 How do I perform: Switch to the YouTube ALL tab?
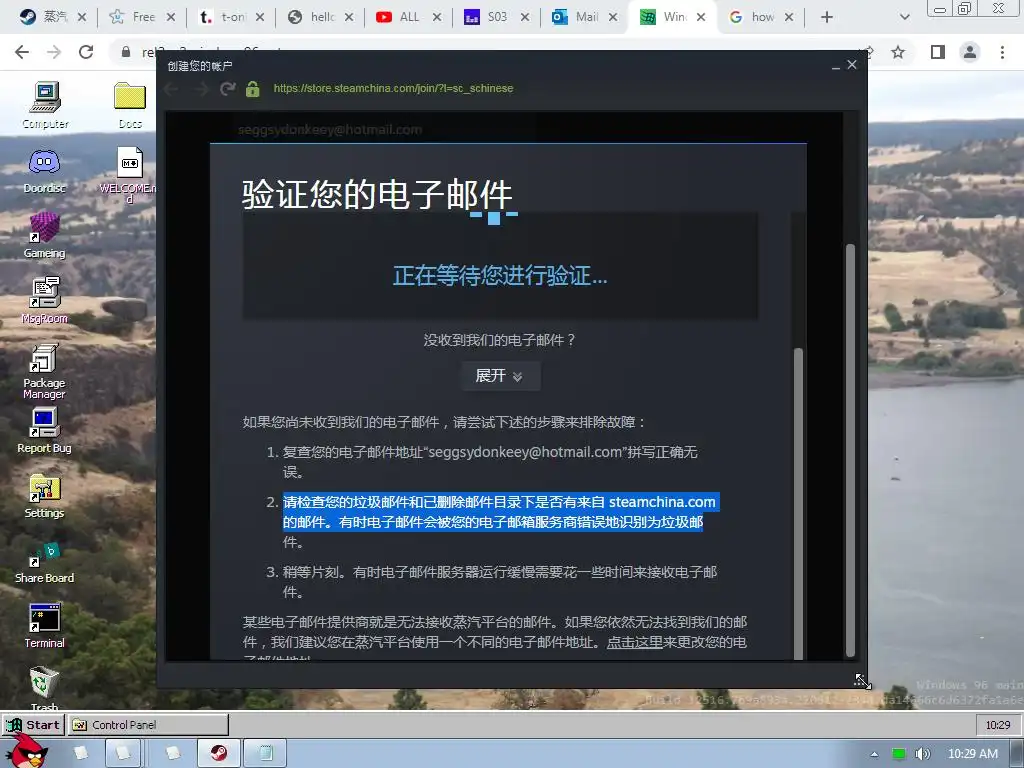click(x=409, y=17)
